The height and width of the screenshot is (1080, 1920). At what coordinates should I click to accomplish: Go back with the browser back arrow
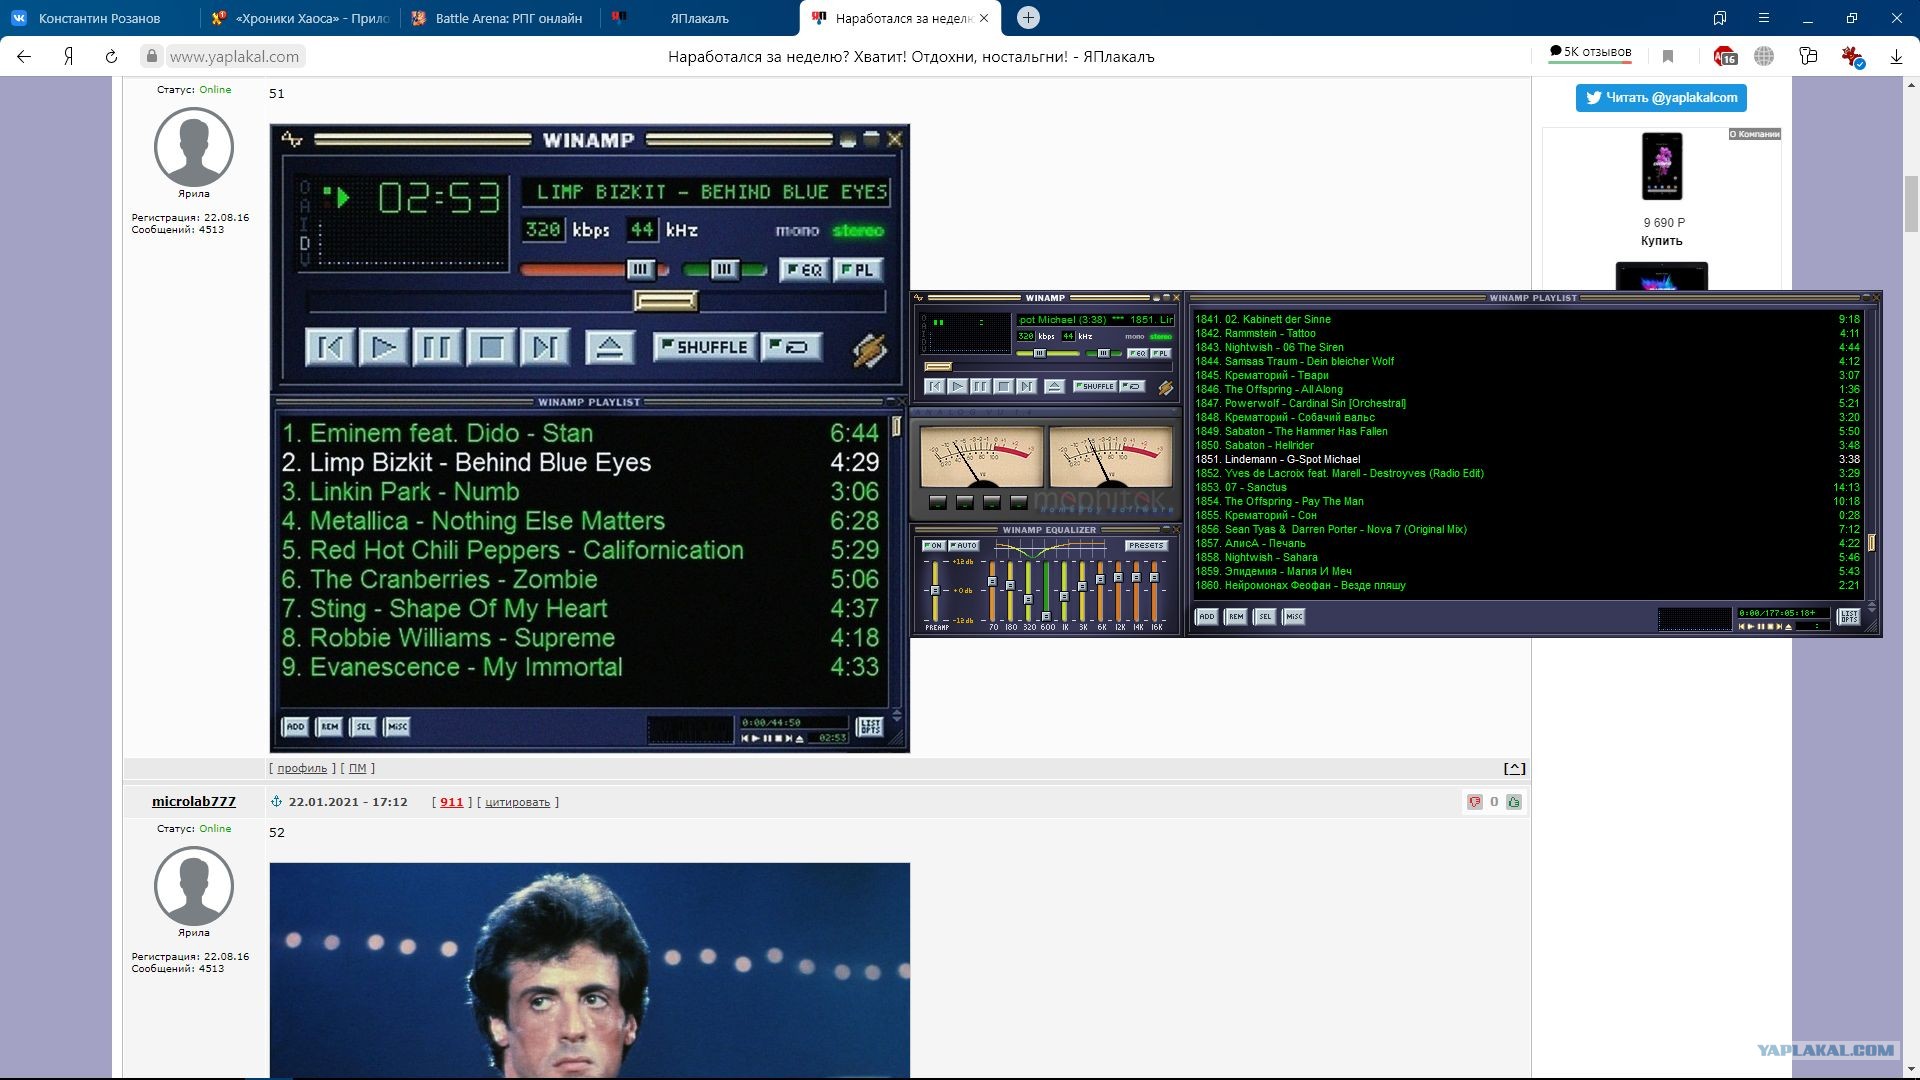point(24,57)
